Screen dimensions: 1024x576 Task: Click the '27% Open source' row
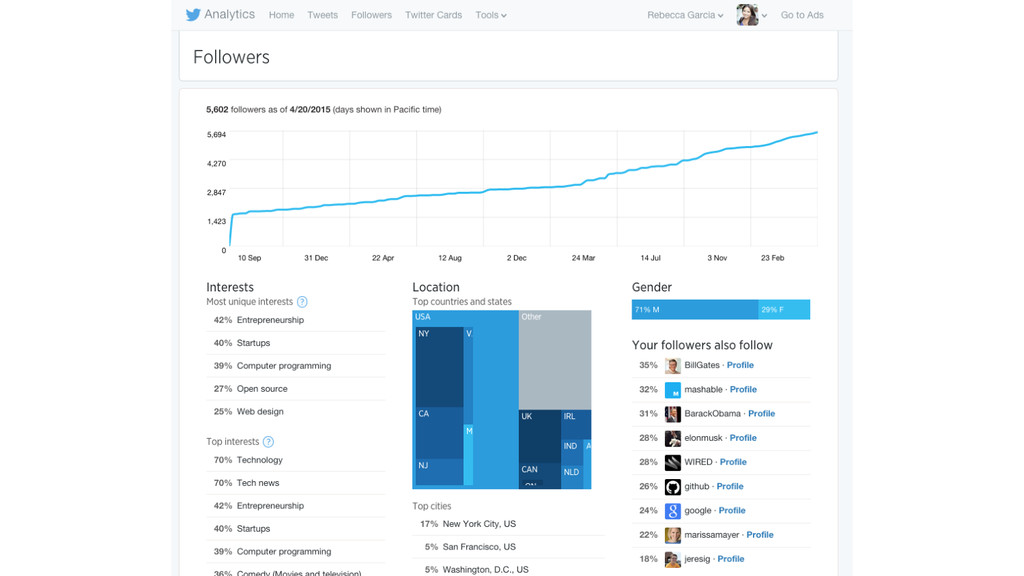click(295, 389)
